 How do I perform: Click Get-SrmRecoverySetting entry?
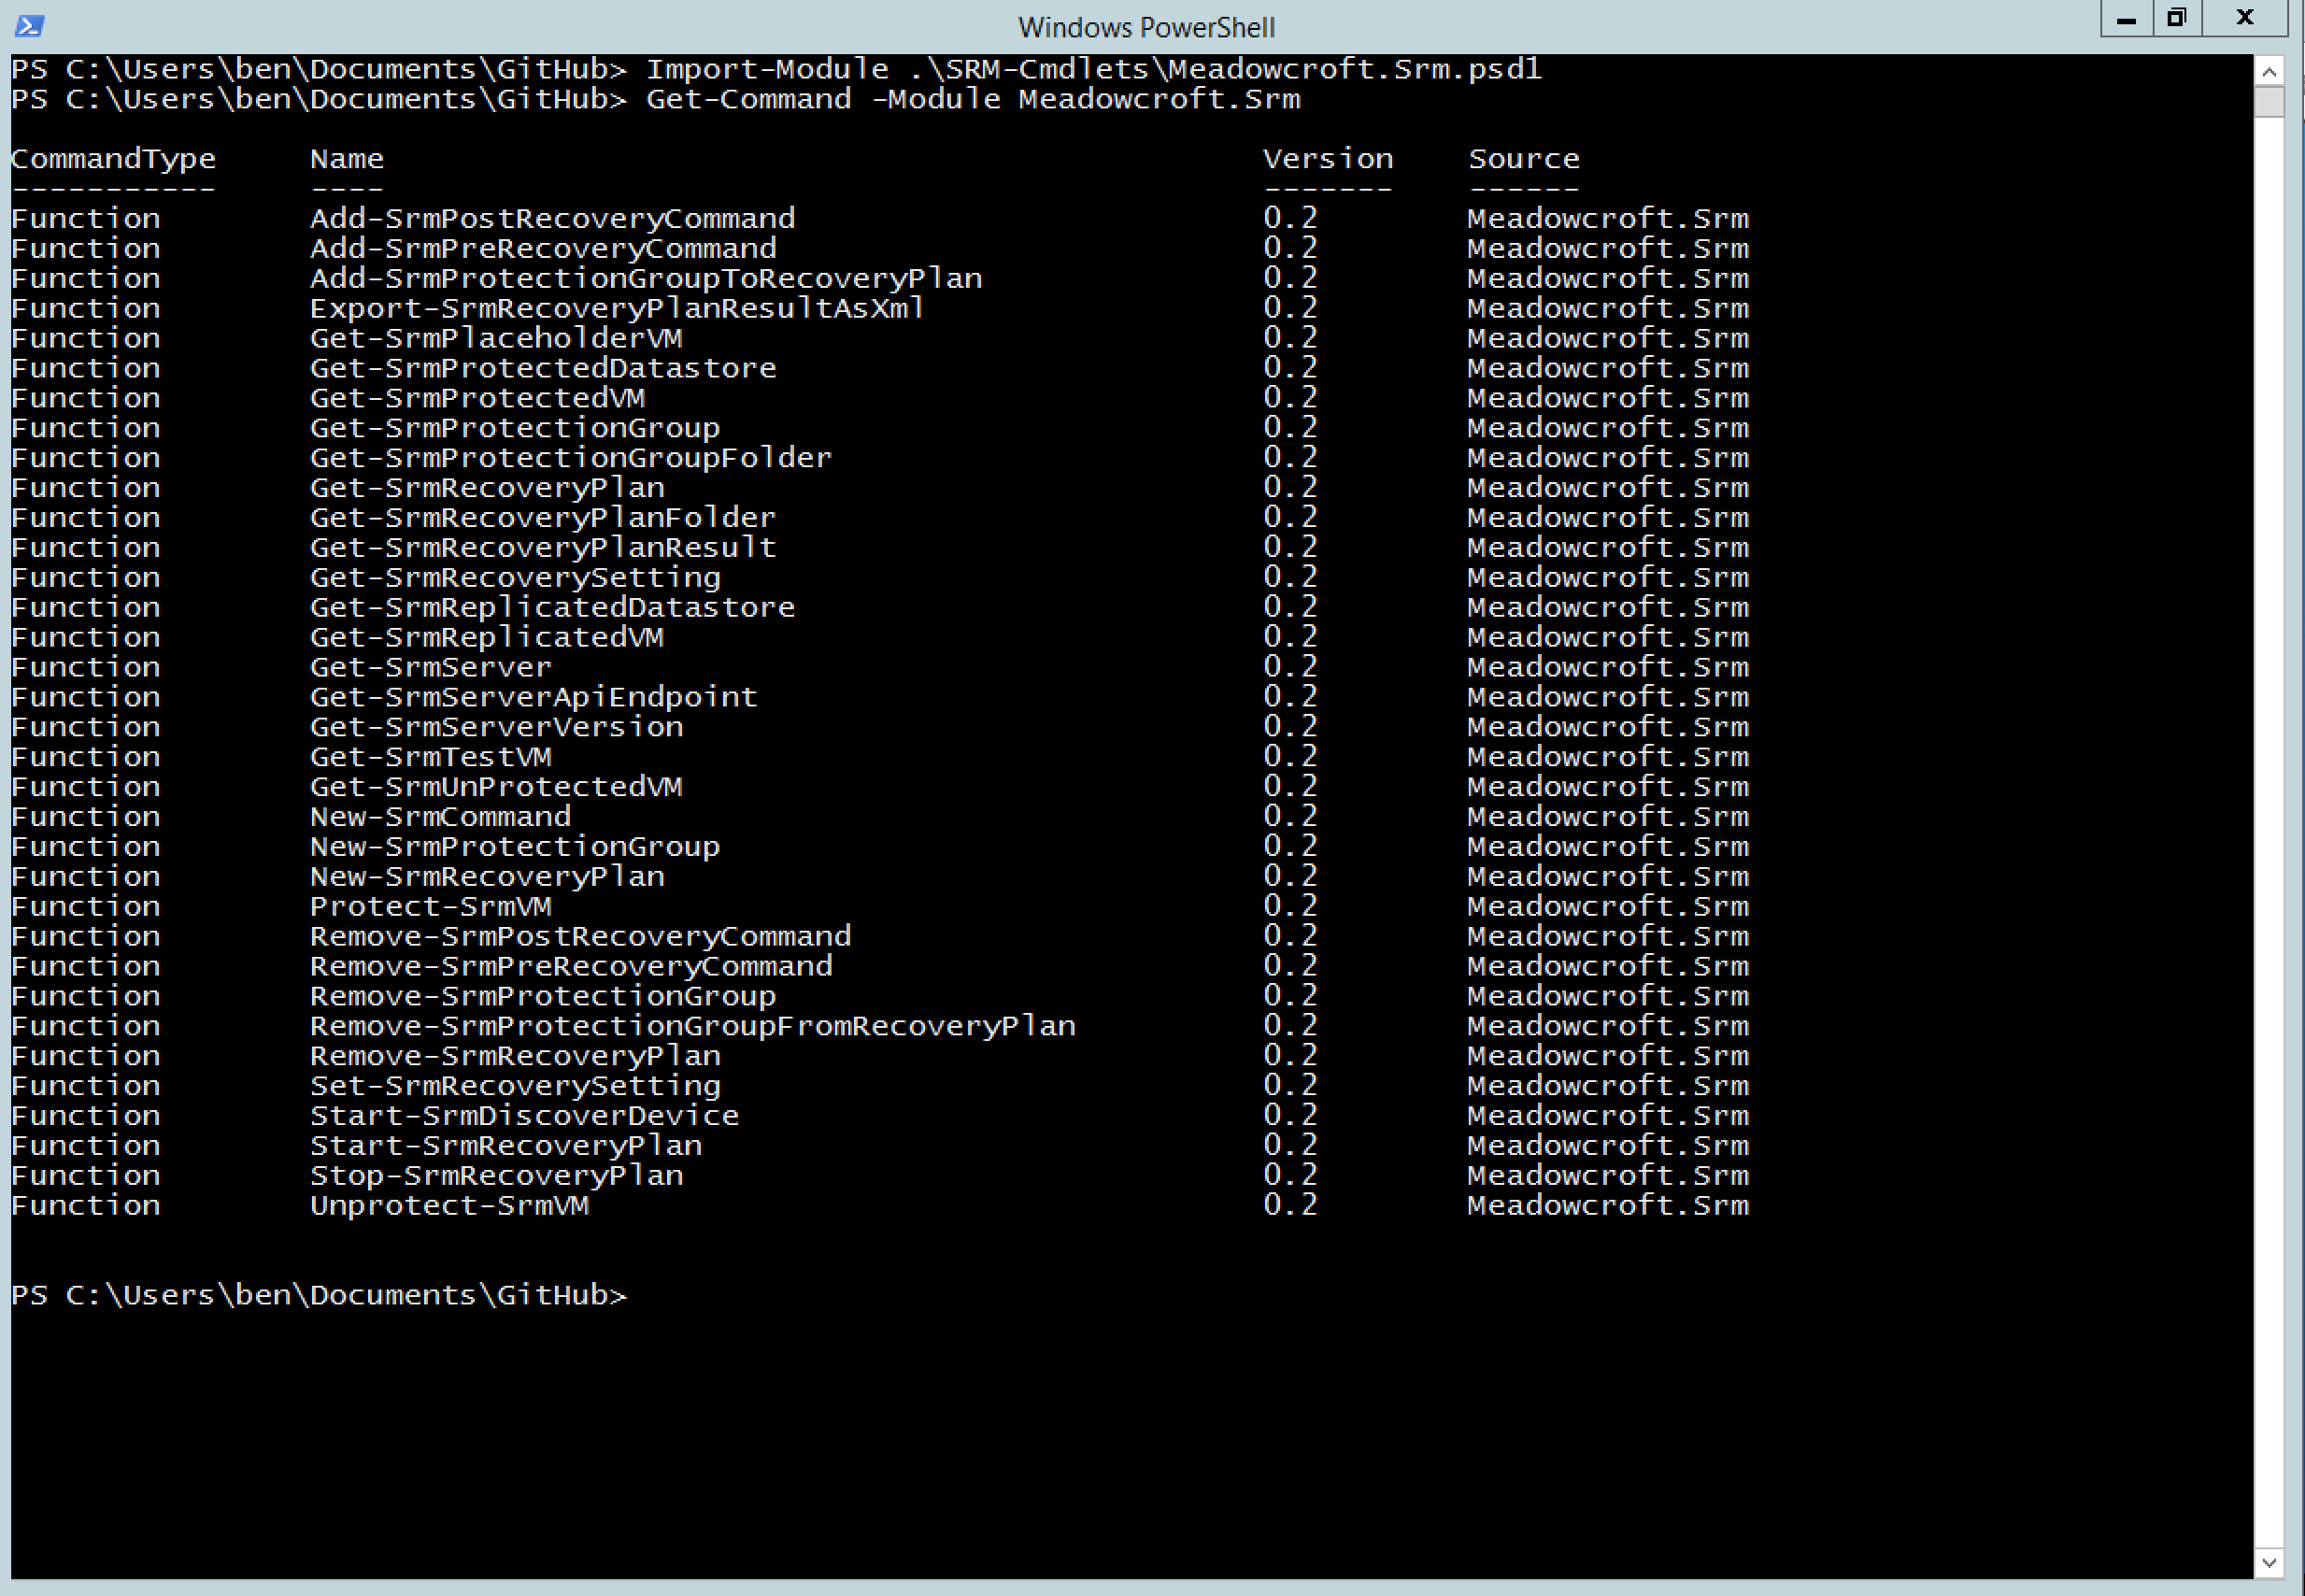click(515, 578)
